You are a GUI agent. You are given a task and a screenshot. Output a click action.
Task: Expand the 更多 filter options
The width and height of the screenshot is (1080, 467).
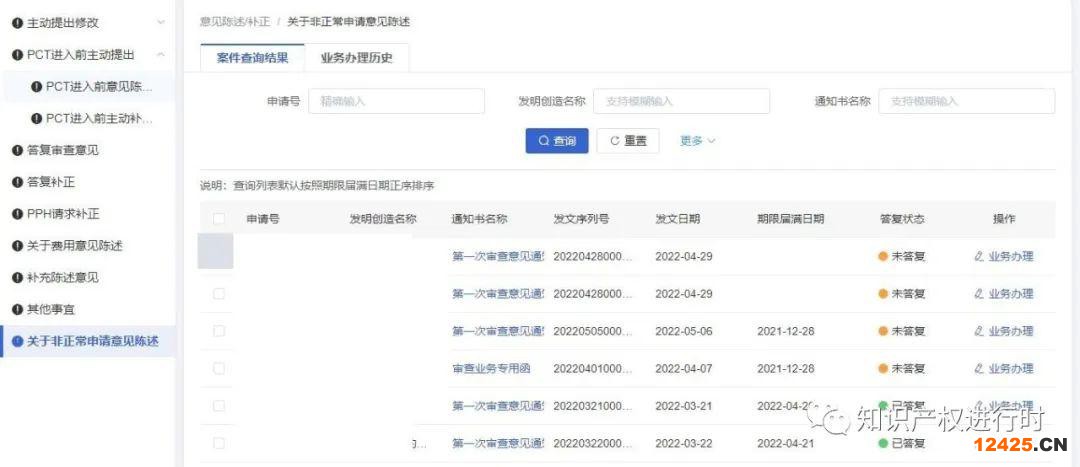coord(697,141)
